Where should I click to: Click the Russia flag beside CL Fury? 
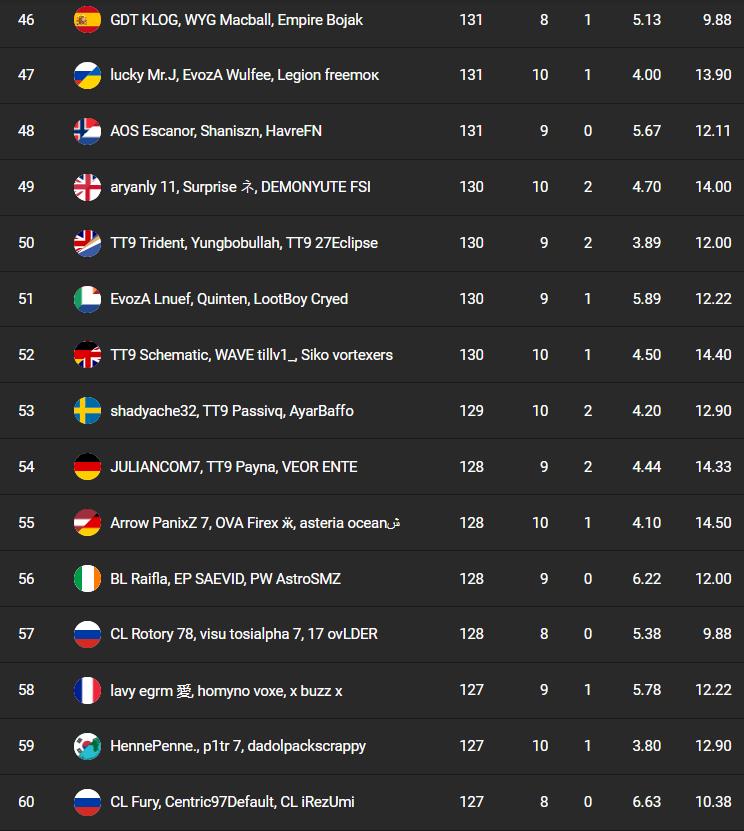click(88, 802)
